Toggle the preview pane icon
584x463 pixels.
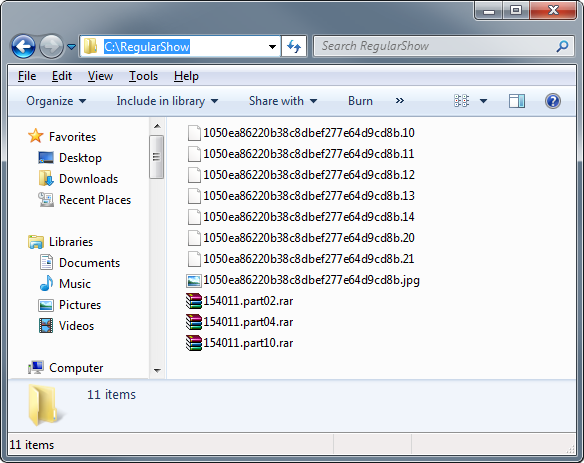517,101
